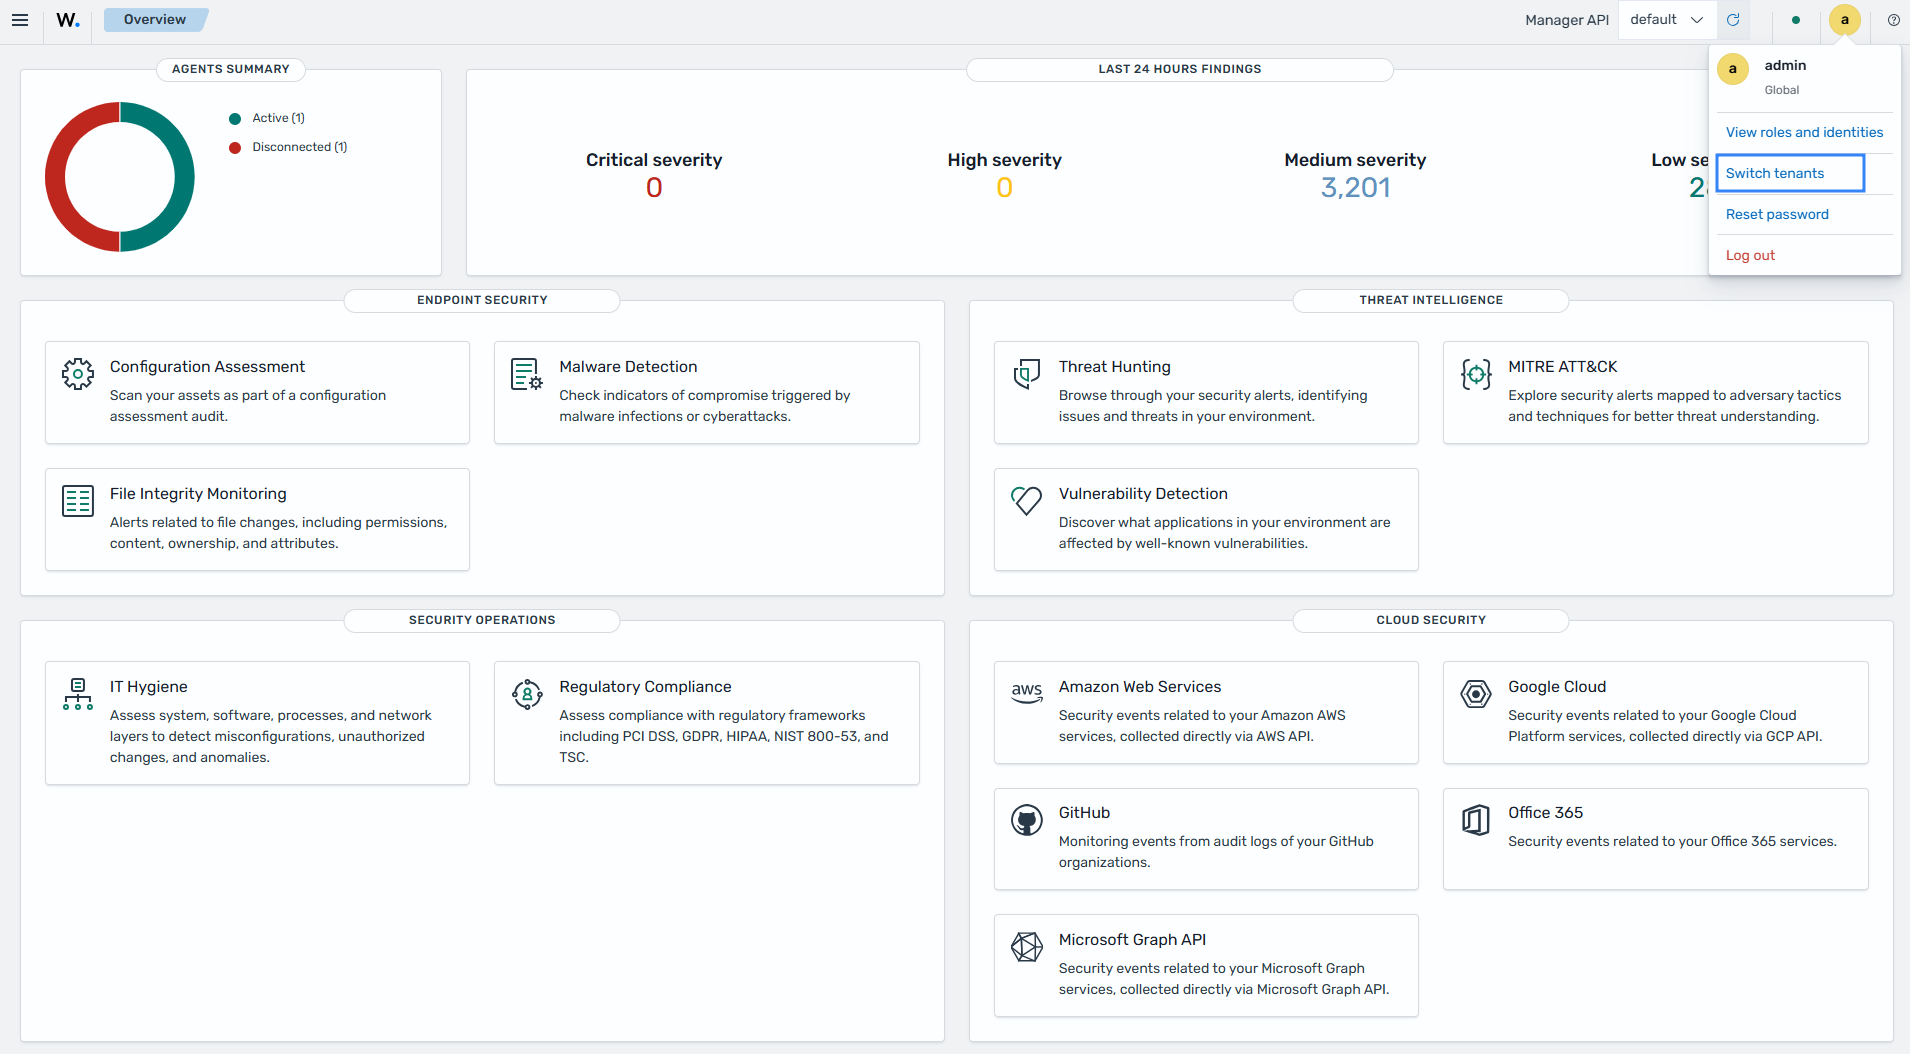This screenshot has height=1054, width=1910.
Task: Click the Critical severity heading
Action: [x=654, y=160]
